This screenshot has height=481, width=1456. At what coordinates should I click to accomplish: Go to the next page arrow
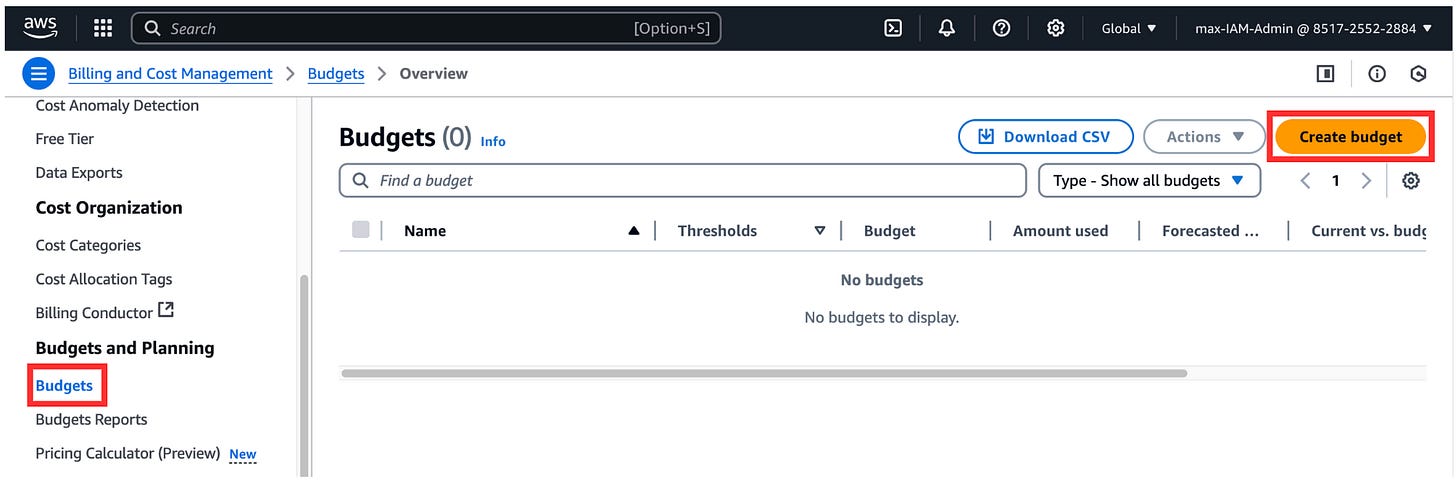pos(1366,181)
